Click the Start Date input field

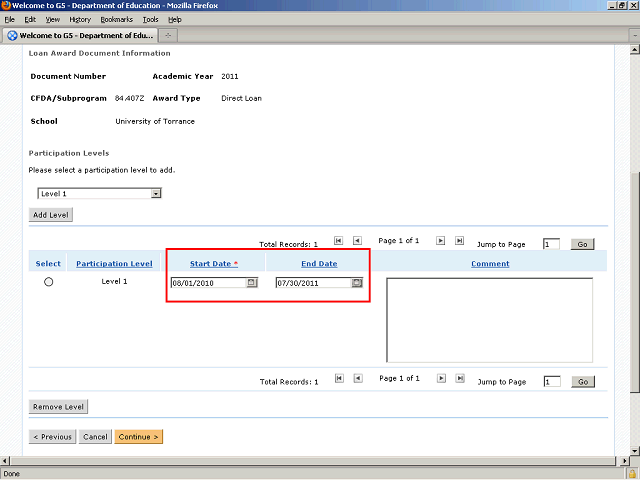209,283
